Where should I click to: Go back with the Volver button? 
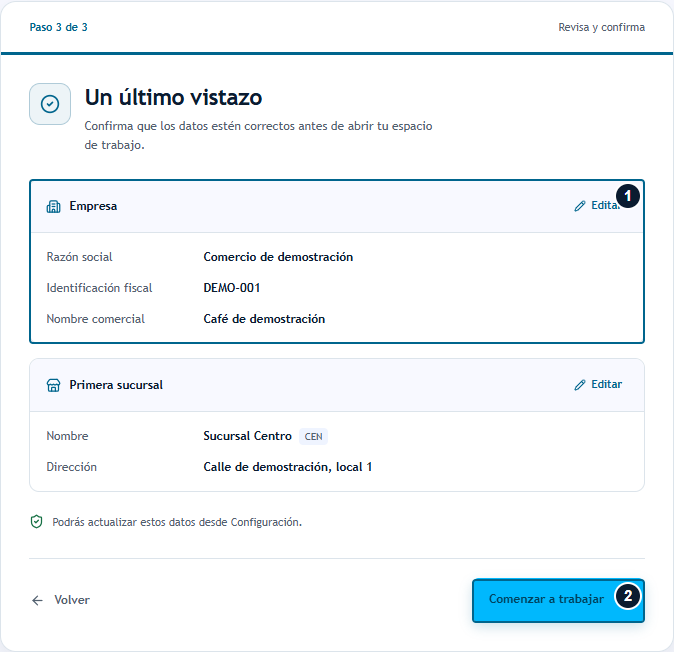coord(61,600)
